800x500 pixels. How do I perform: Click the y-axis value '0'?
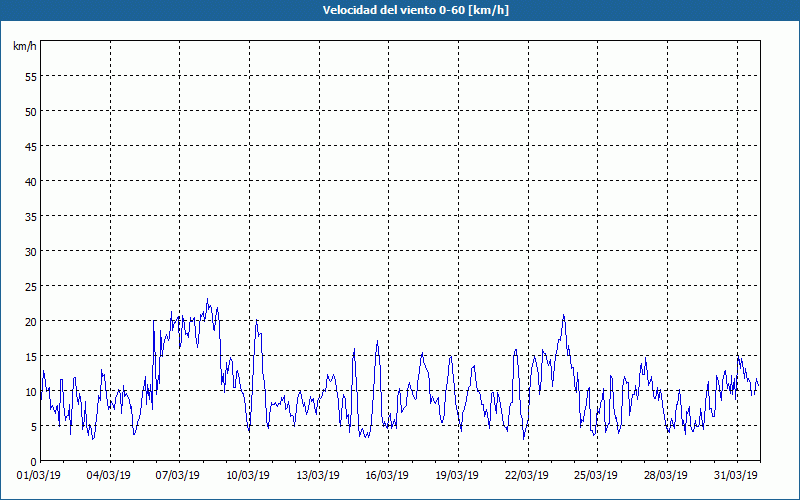(x=34, y=462)
